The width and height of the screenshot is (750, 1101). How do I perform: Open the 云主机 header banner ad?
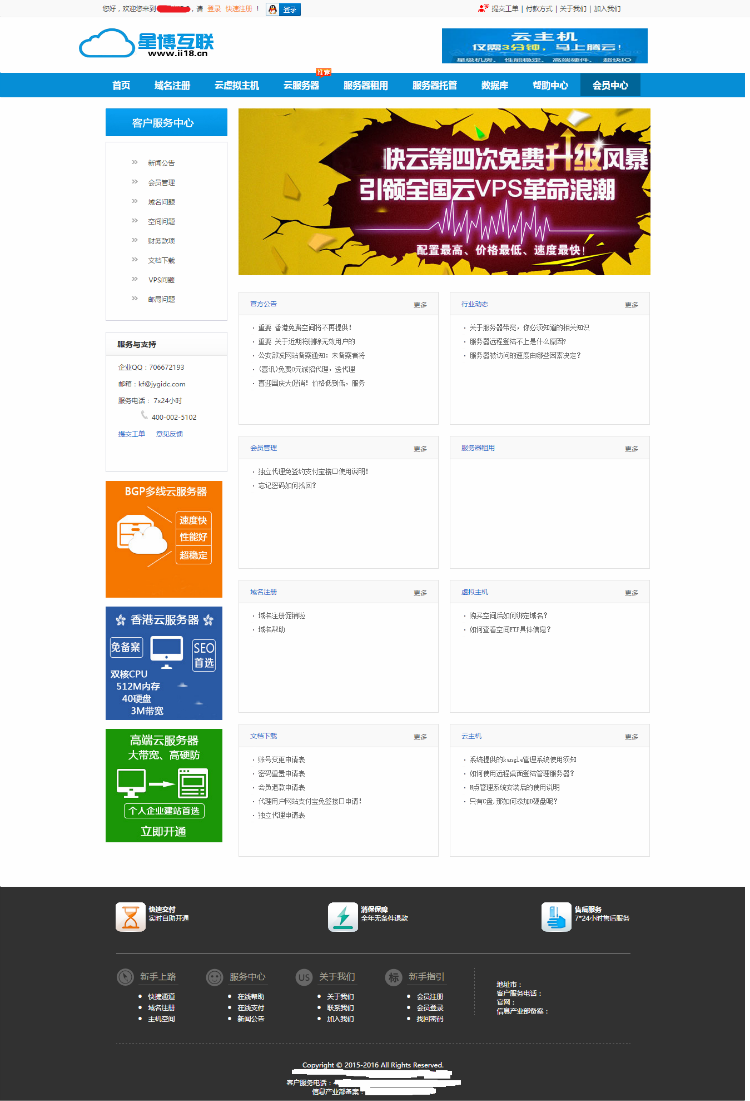(544, 46)
